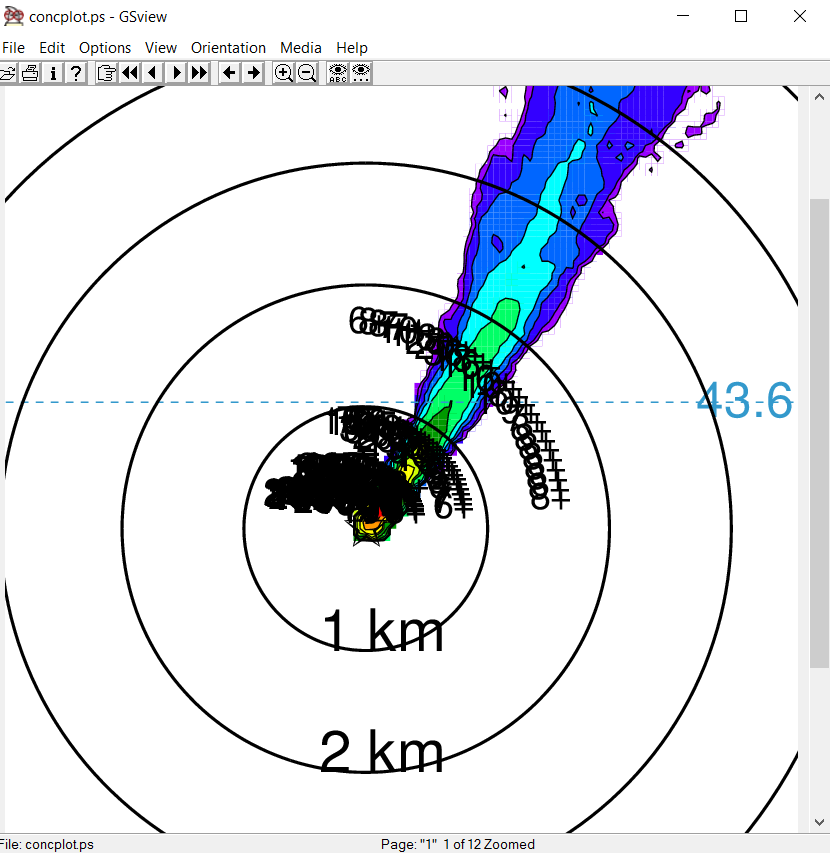Click the Find Text eye ABC icon
This screenshot has width=830, height=853.
point(337,73)
